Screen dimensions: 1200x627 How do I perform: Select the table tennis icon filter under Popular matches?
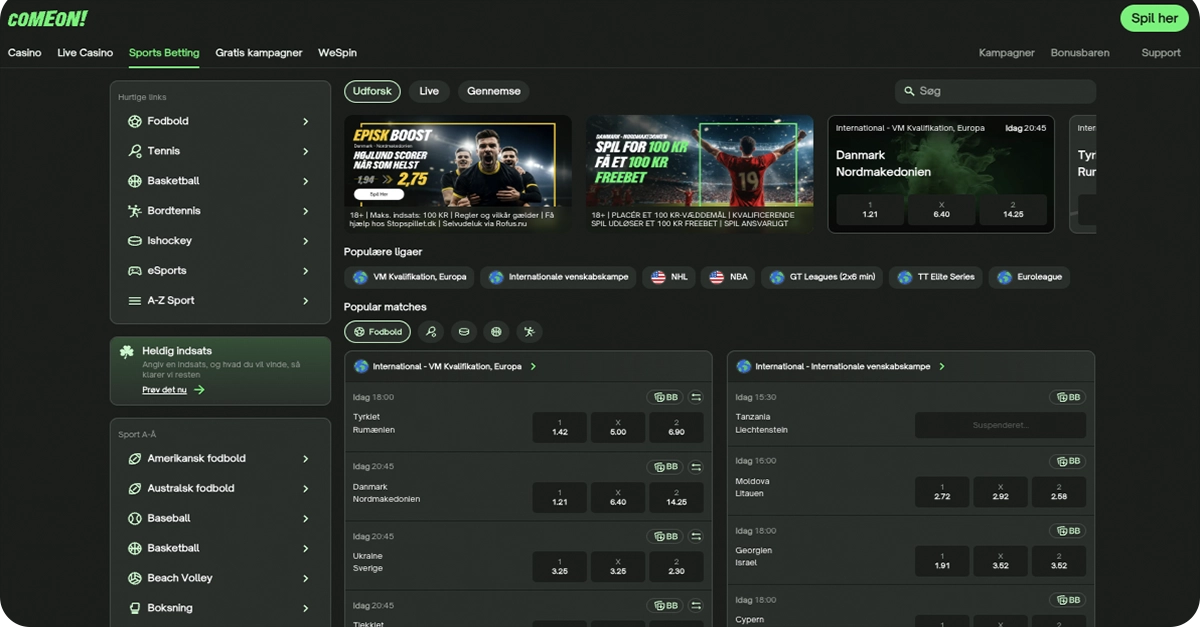[x=529, y=331]
